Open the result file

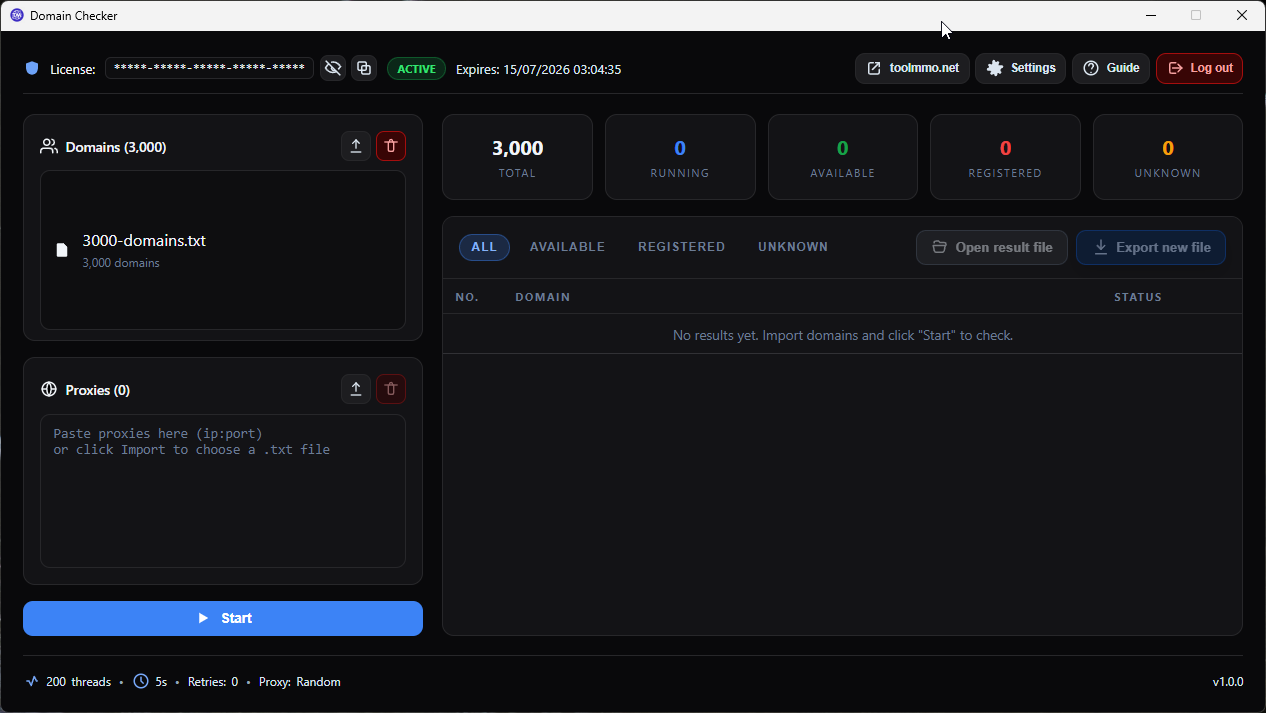tap(992, 247)
